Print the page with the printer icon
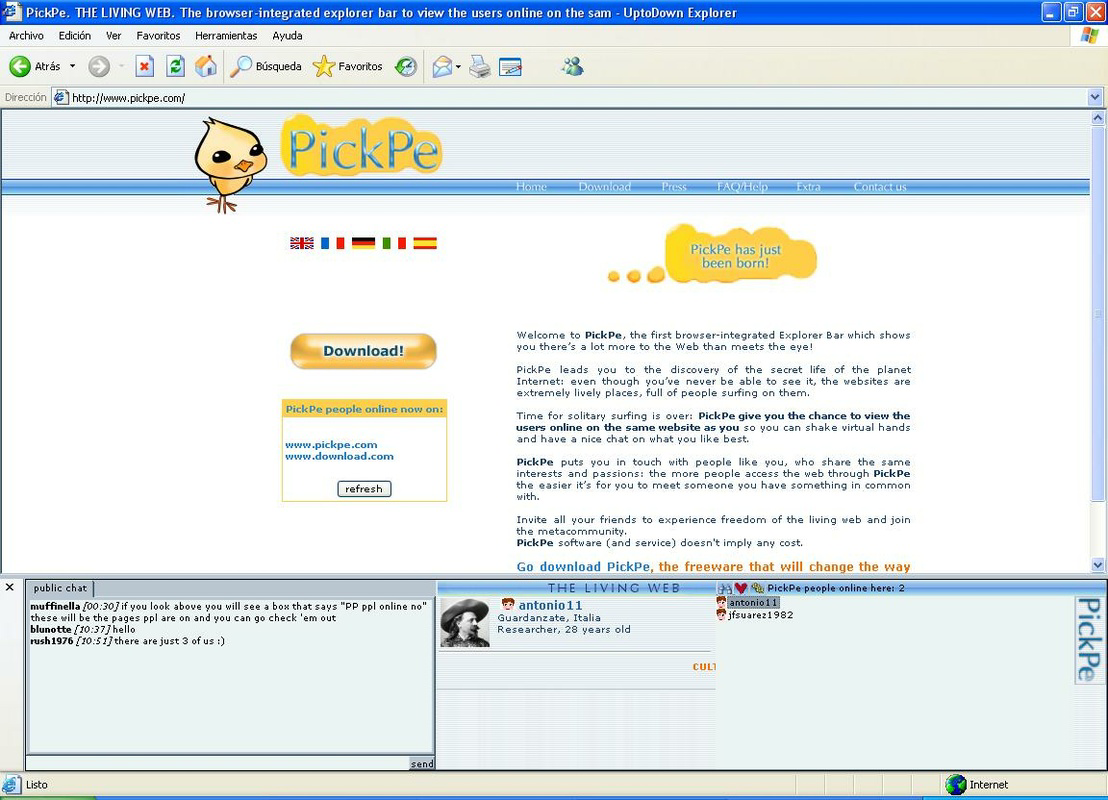The height and width of the screenshot is (800, 1108). [x=480, y=66]
